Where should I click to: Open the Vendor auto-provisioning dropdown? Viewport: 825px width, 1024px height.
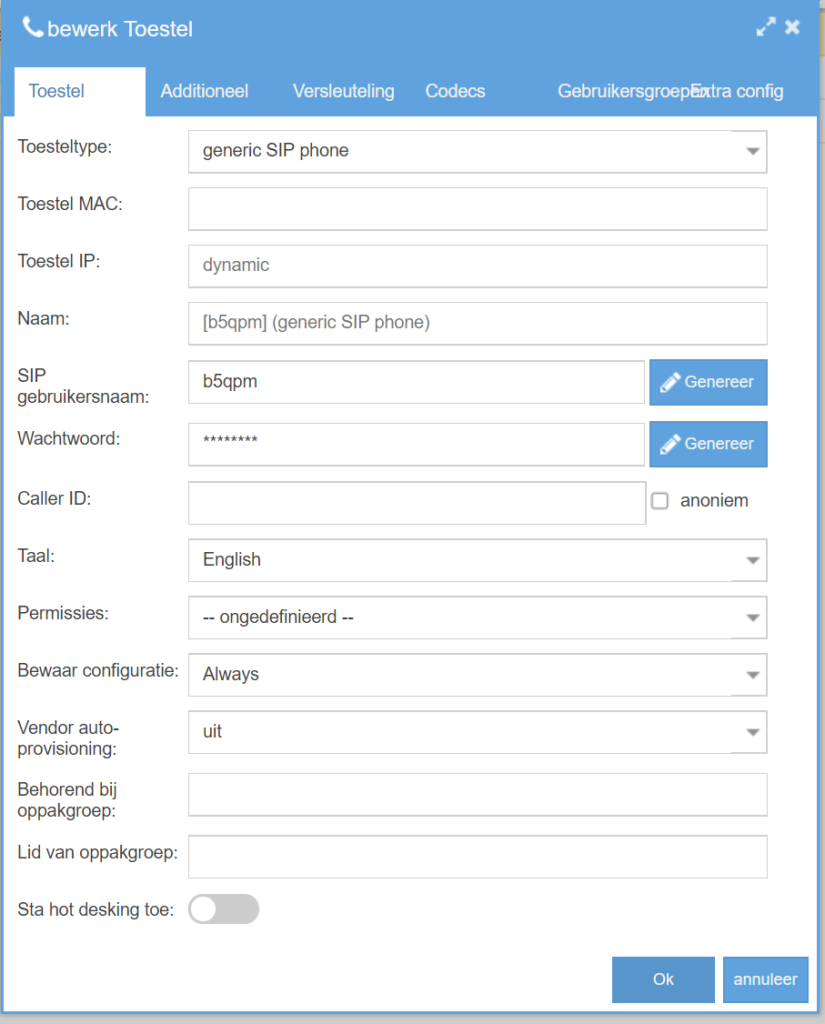477,732
